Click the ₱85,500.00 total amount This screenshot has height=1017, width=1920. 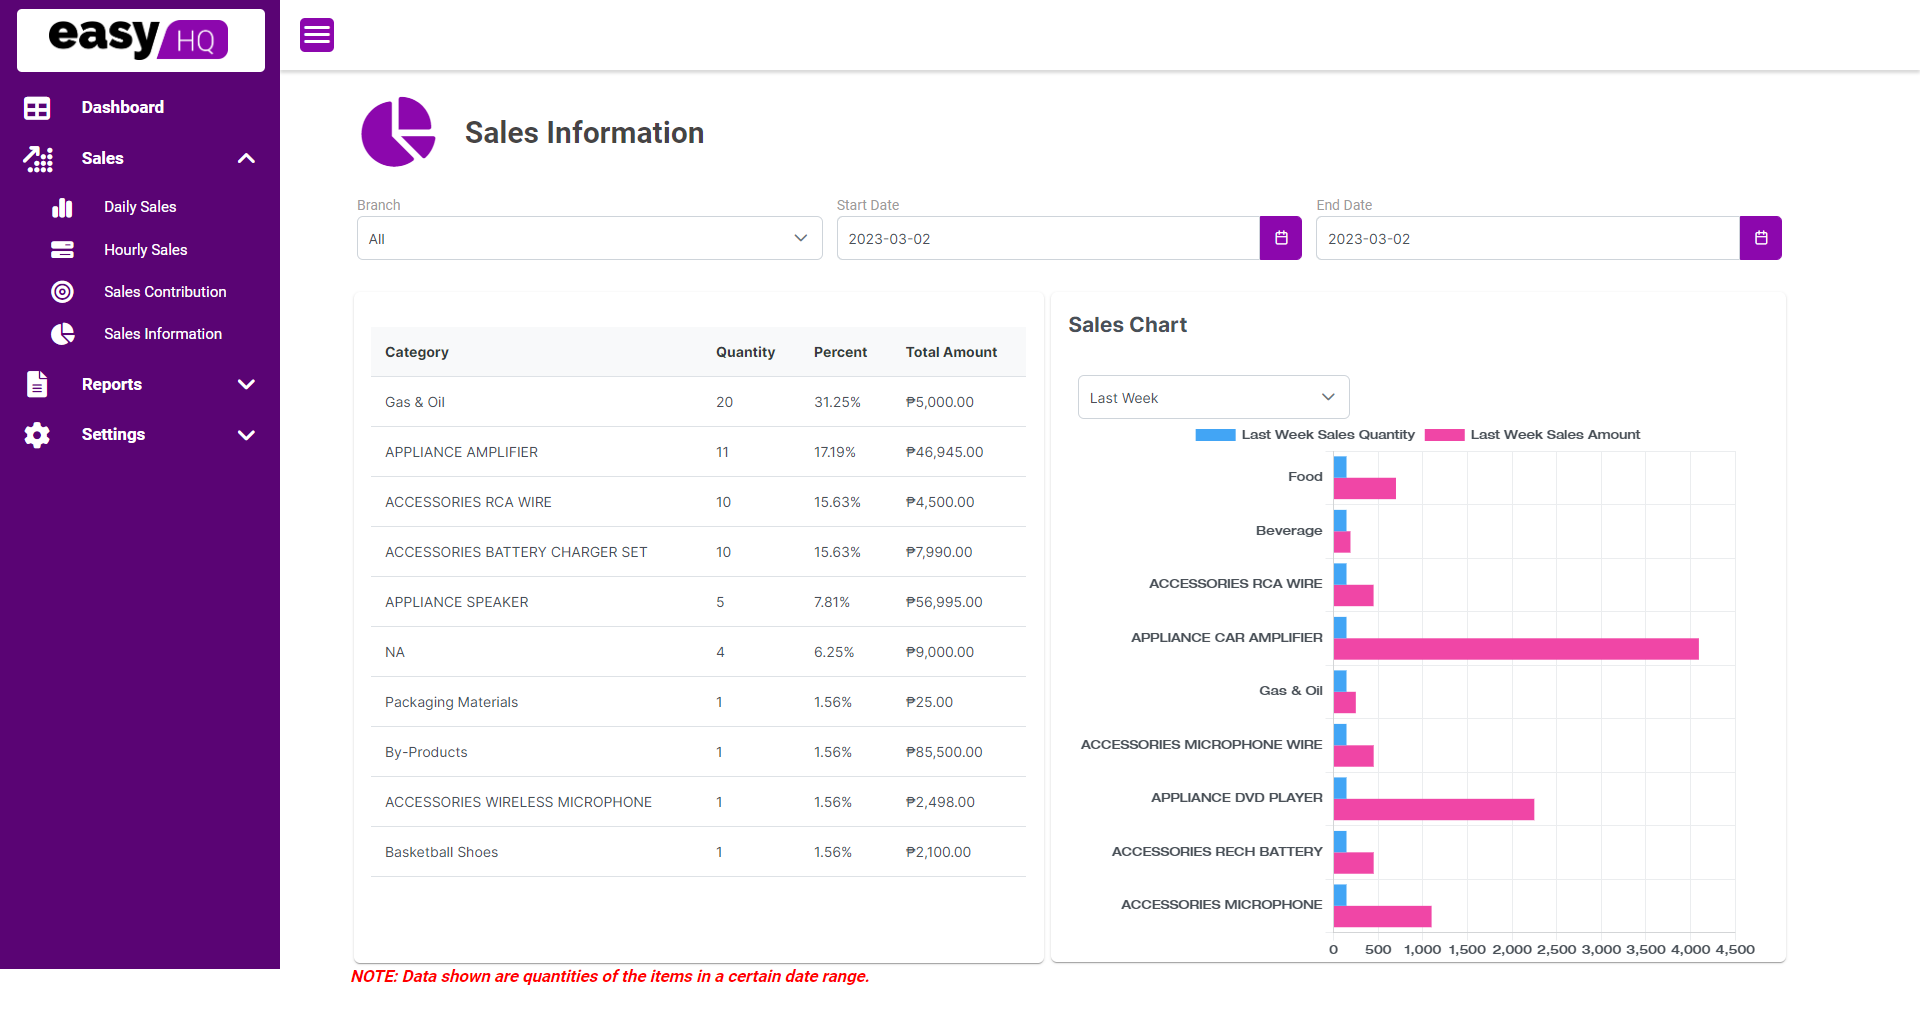point(944,752)
